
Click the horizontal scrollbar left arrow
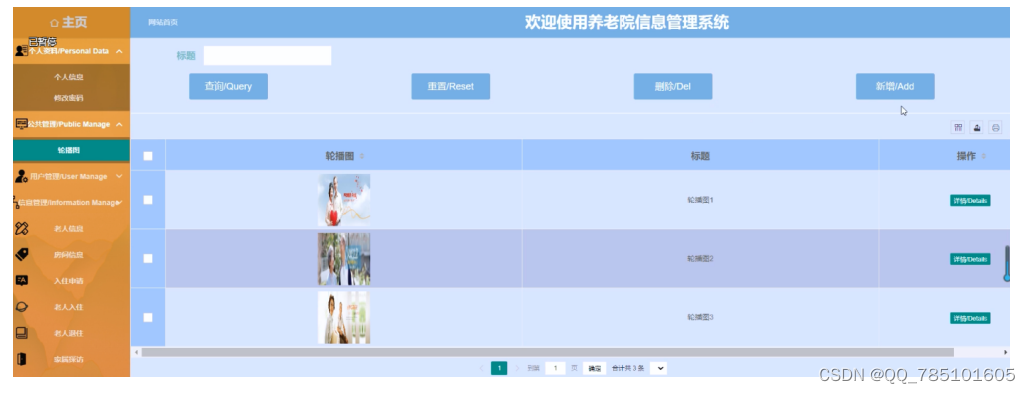136,352
